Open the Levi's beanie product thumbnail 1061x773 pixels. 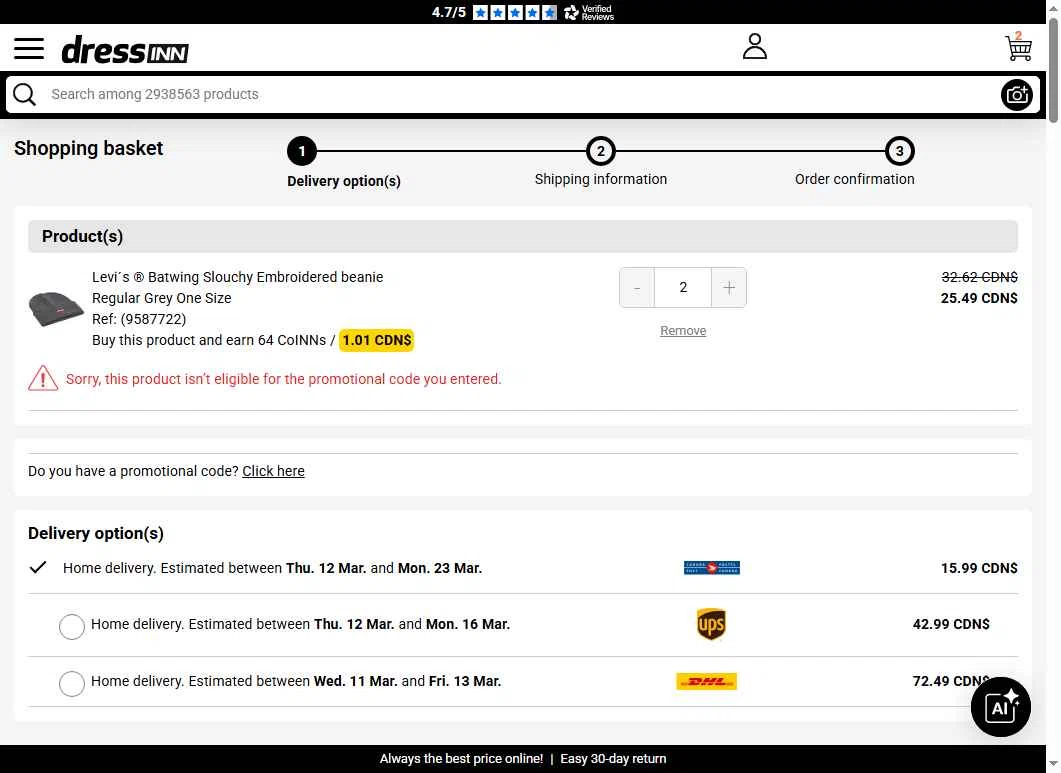56,309
